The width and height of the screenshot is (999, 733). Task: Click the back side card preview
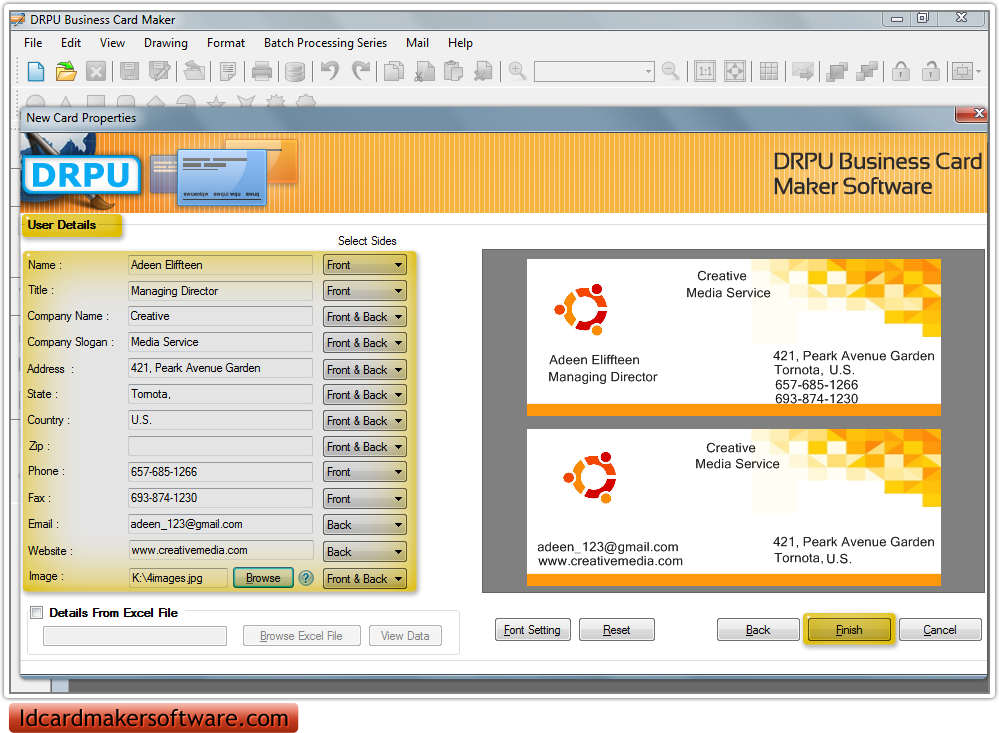(733, 507)
